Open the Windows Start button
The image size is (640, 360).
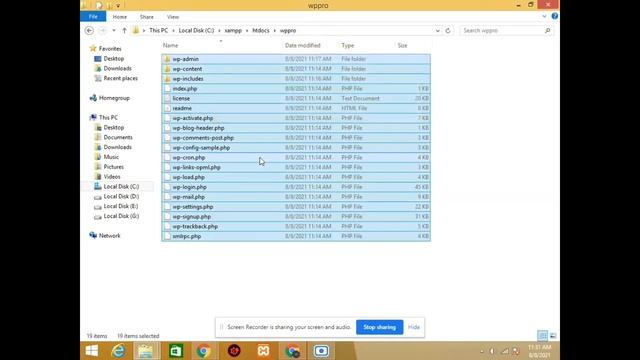(92, 351)
